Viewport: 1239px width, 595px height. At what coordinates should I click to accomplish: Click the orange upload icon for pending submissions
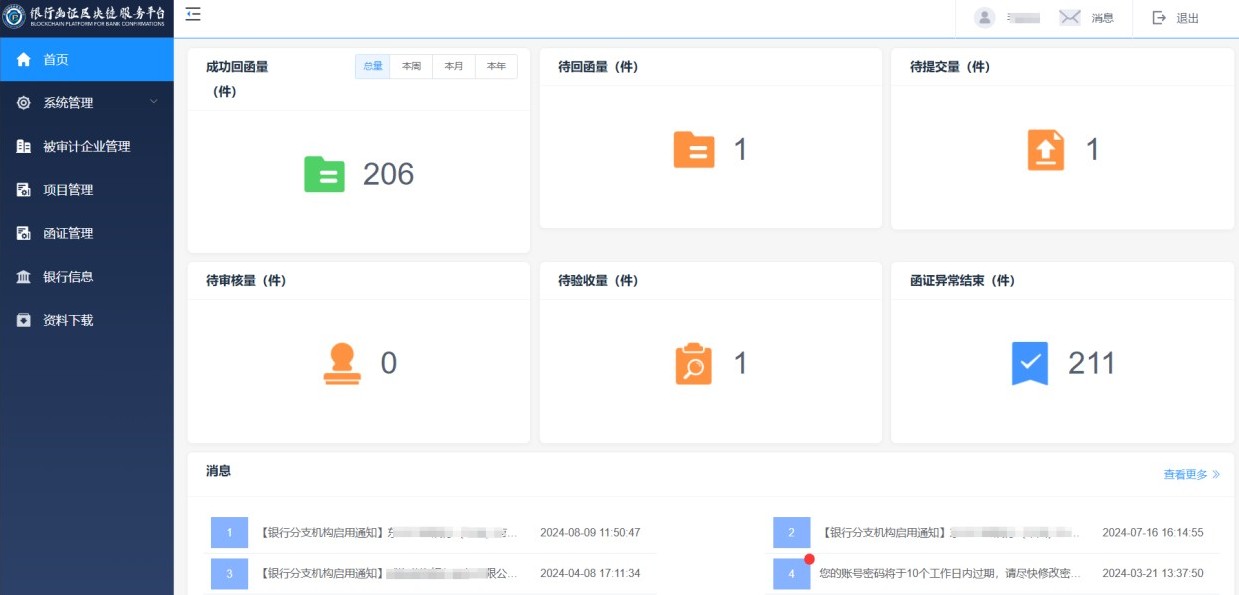1046,150
